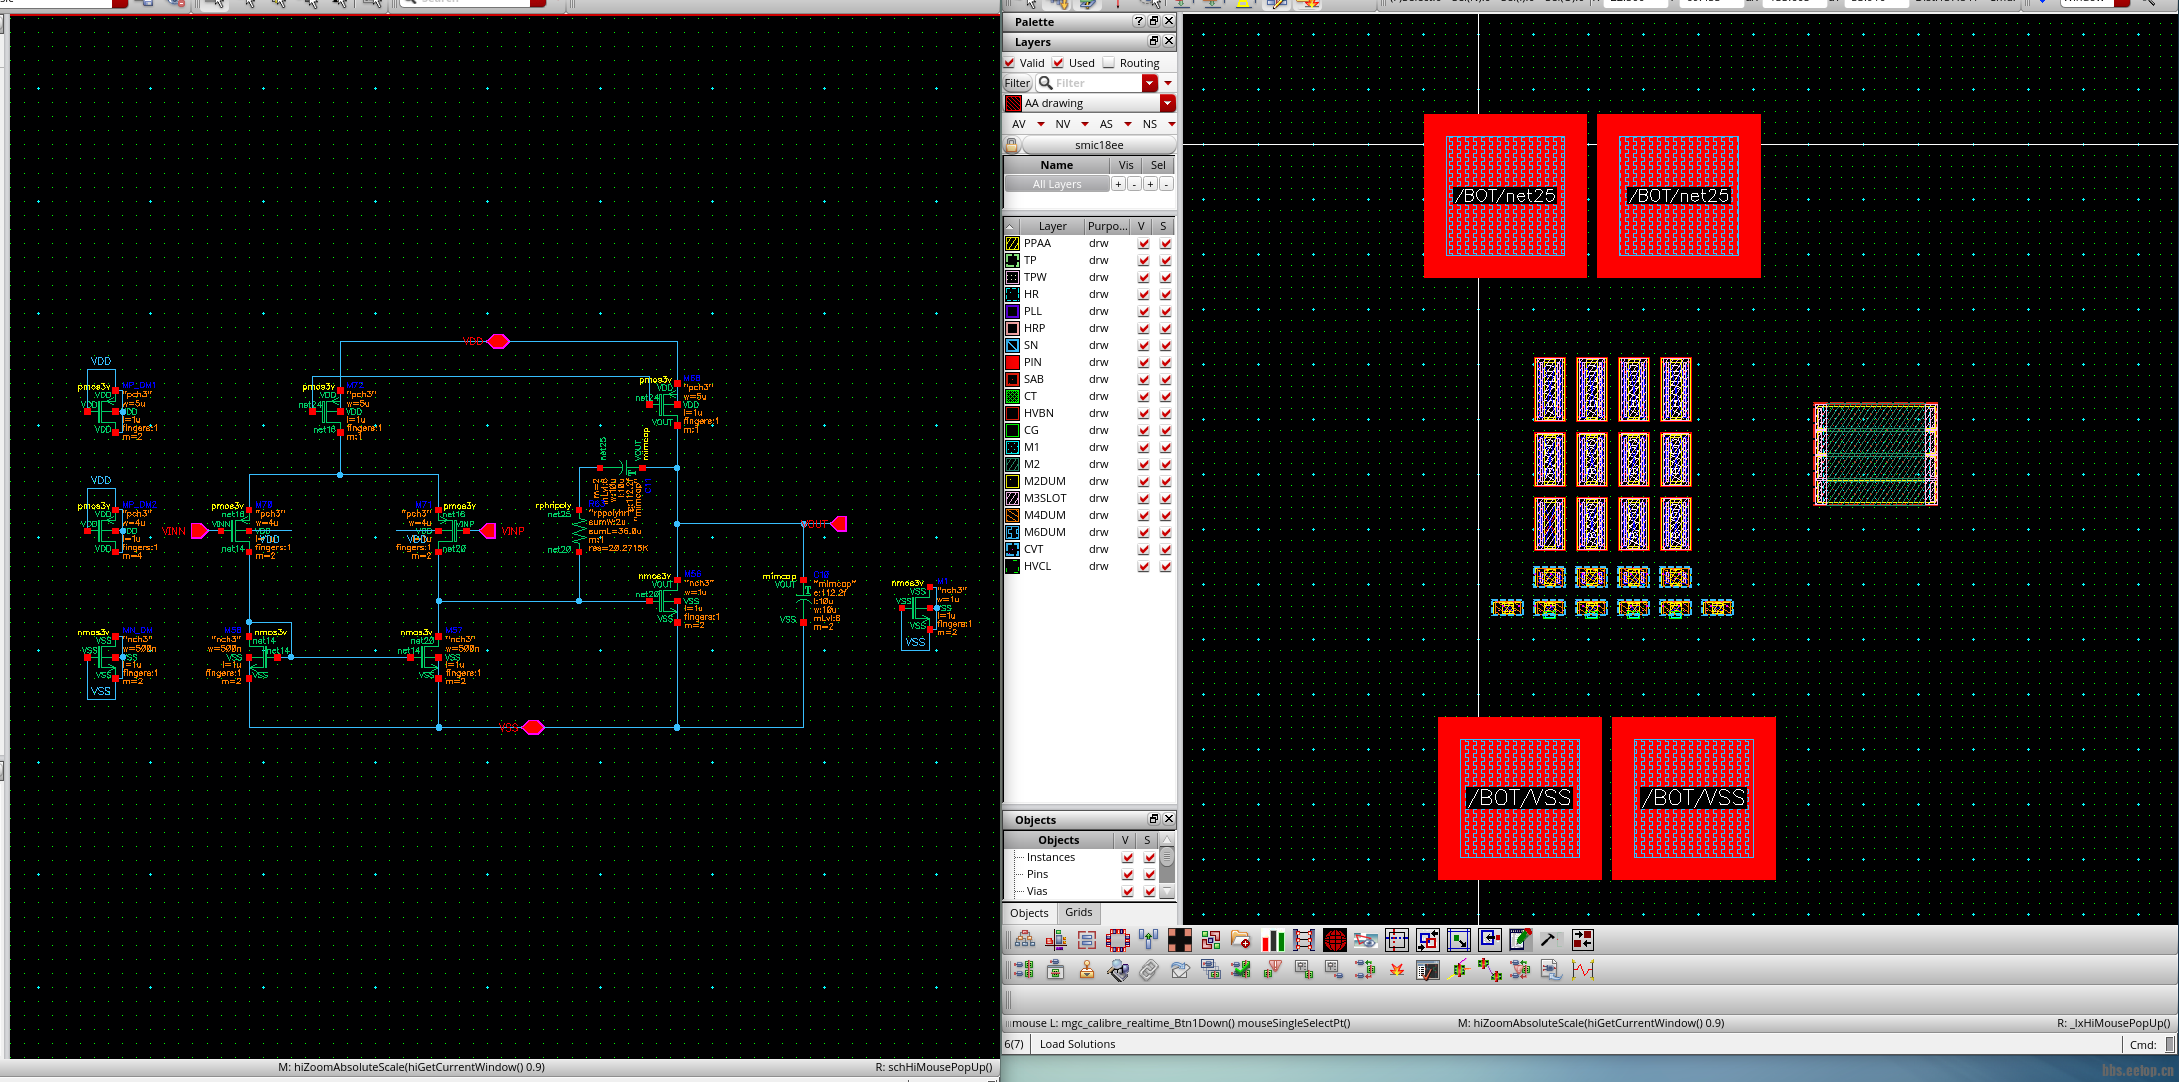Open the AA drawing layer dropdown
Image resolution: width=2179 pixels, height=1082 pixels.
[1167, 103]
